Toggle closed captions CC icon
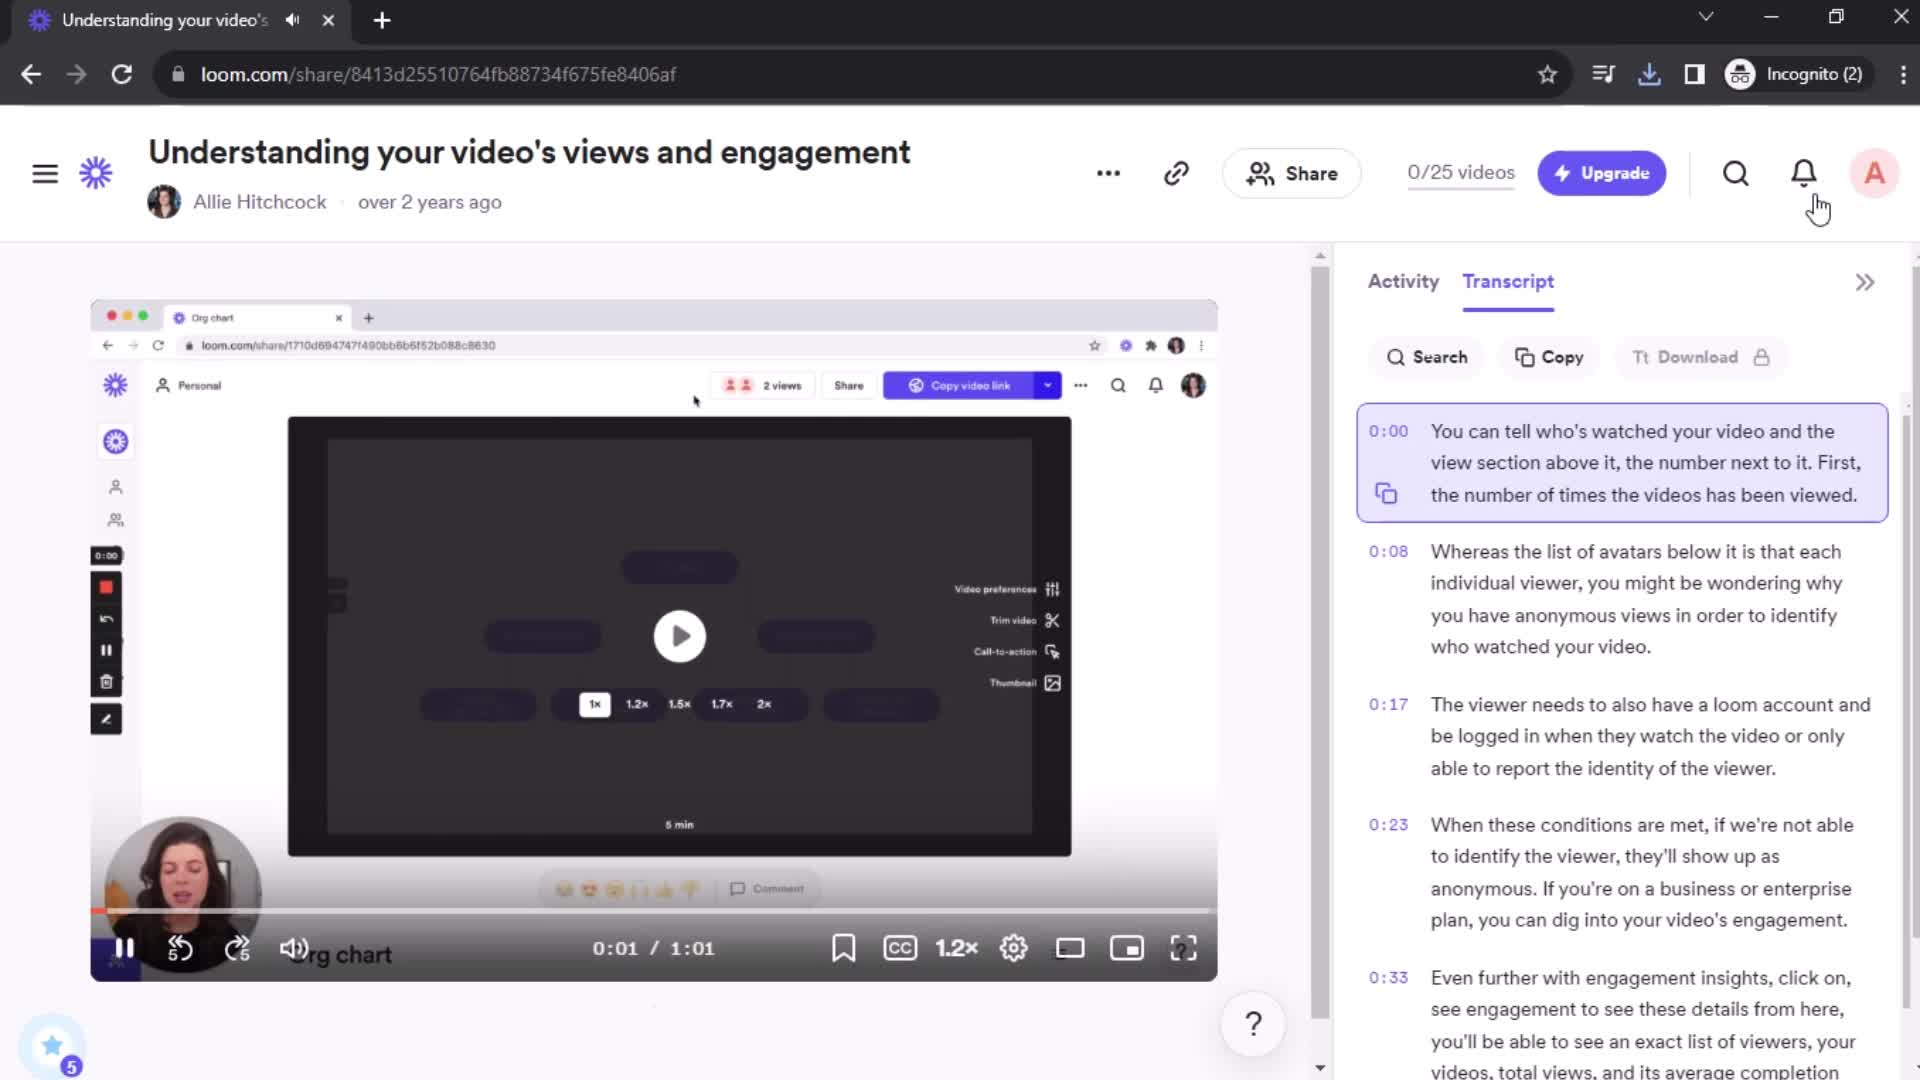Viewport: 1920px width, 1080px height. 901,948
